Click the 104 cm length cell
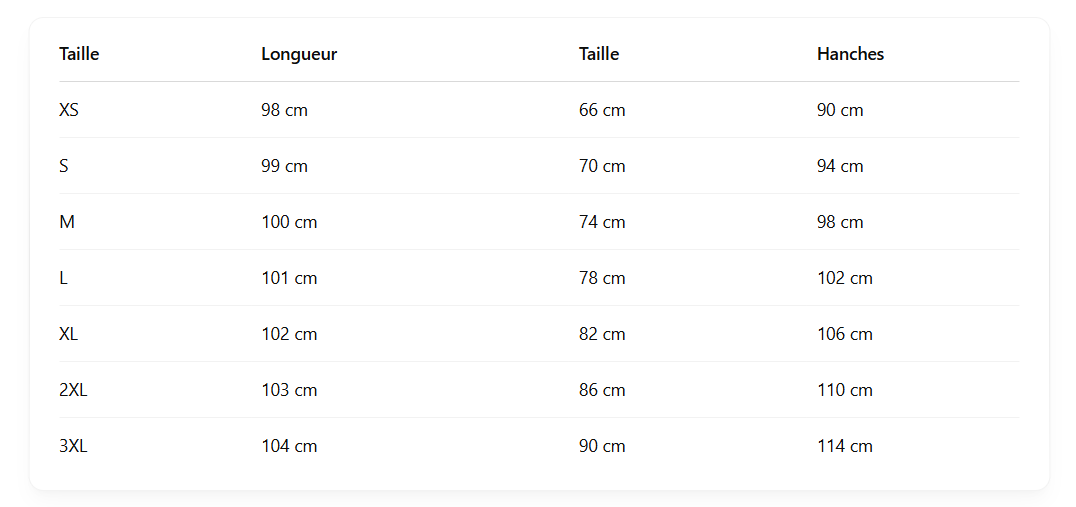1076x507 pixels. (x=289, y=446)
